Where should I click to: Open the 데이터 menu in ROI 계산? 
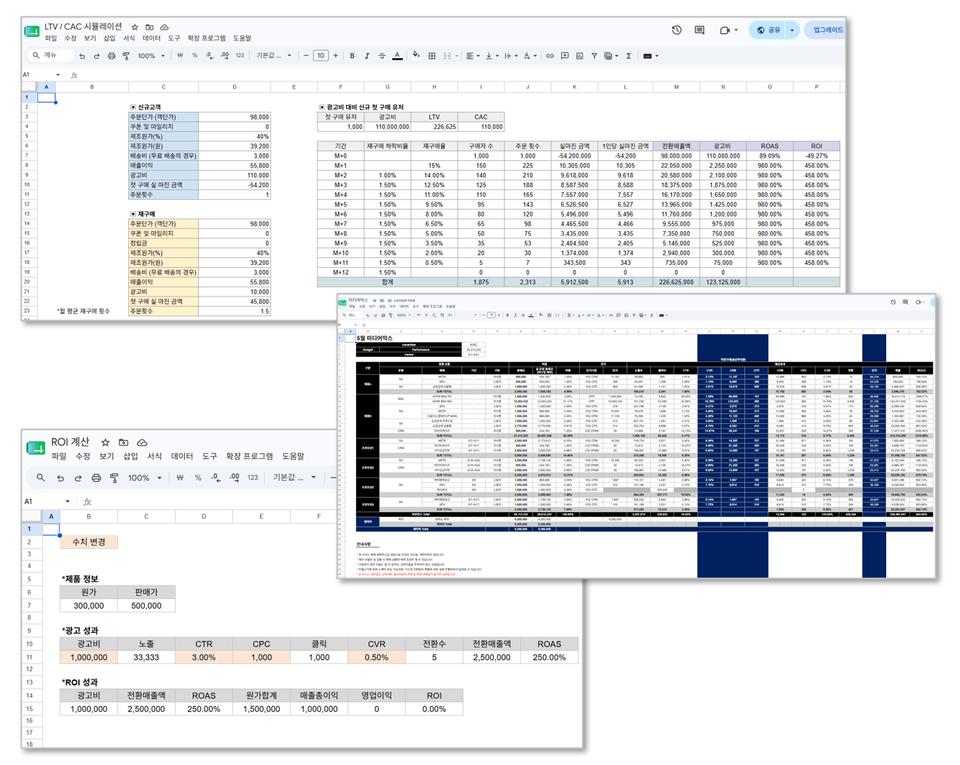click(x=182, y=457)
